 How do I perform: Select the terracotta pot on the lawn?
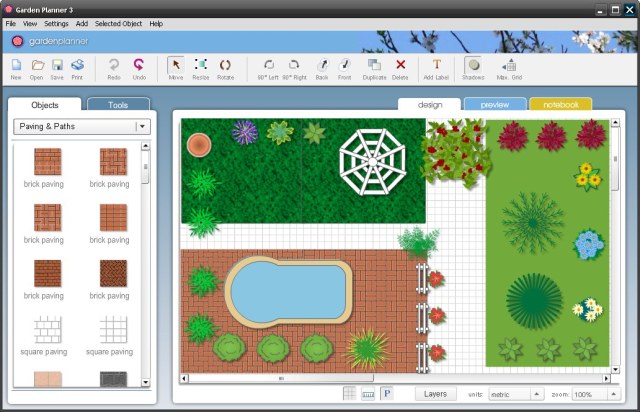click(x=199, y=145)
